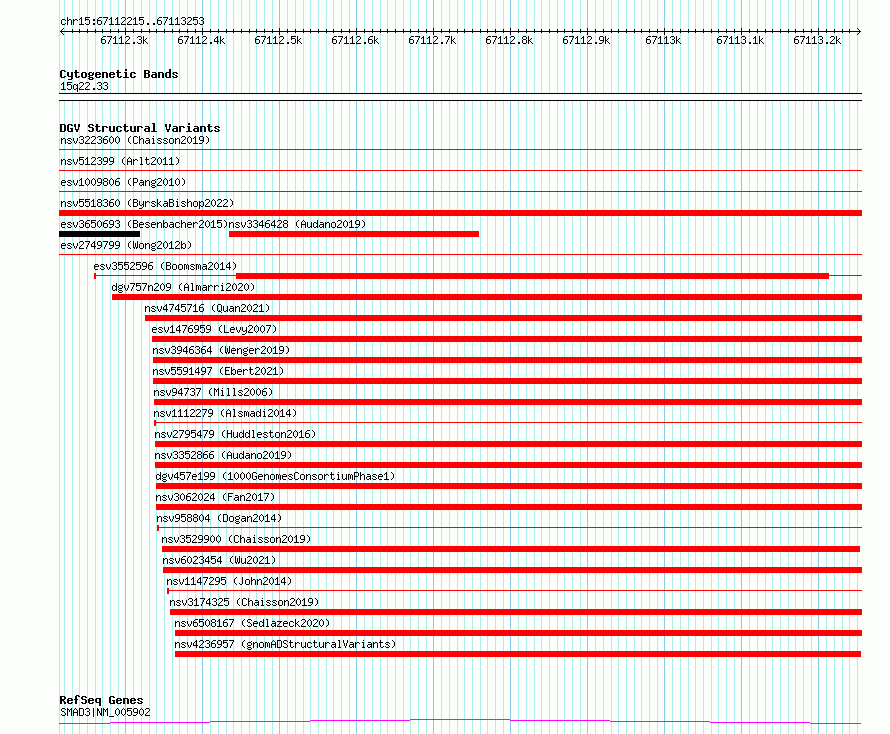The image size is (890, 734).
Task: Select the nsv3346428 (Audano2019) label
Action: click(297, 224)
